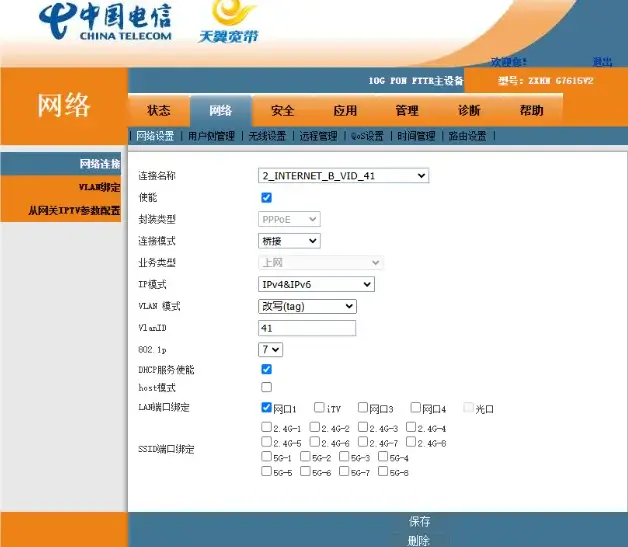Check the 5G-8 SSID checkbox
This screenshot has width=628, height=547.
tap(383, 471)
